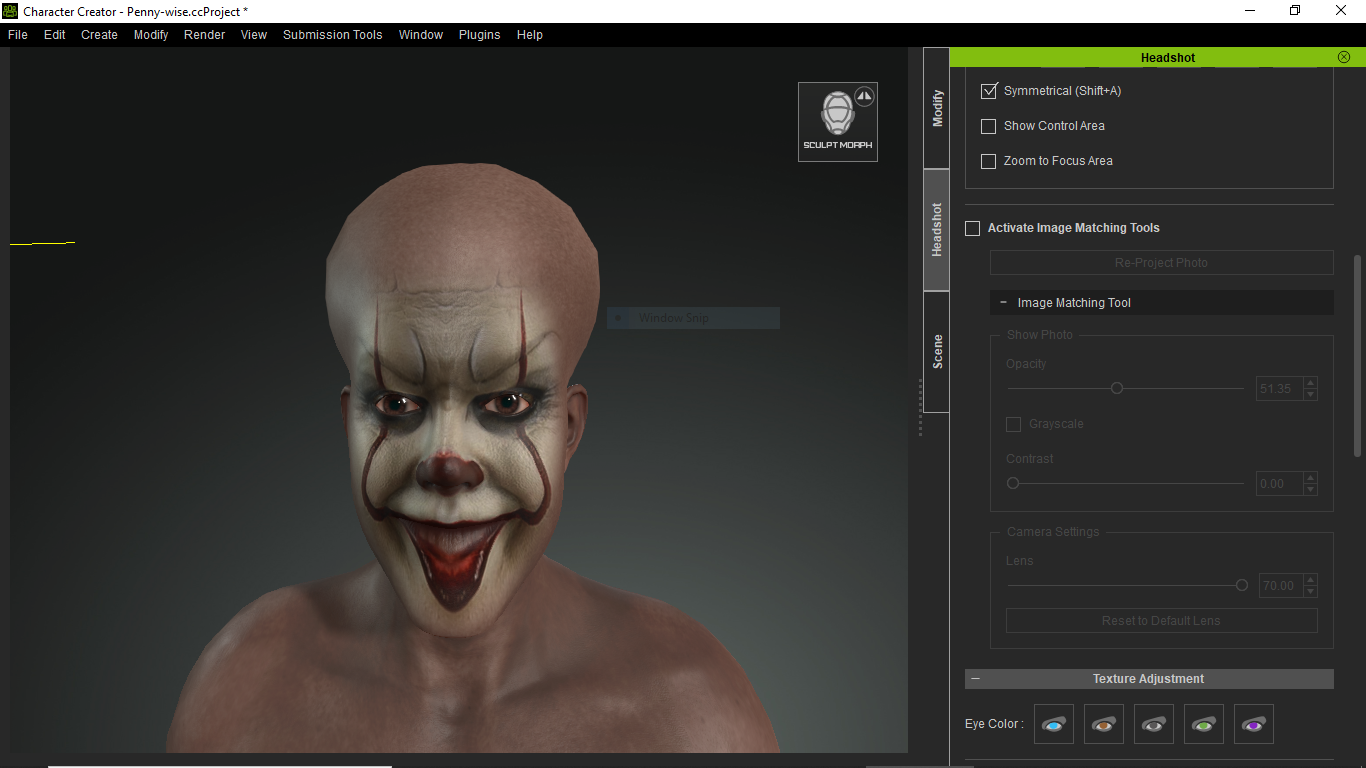Open the File menu
1366x768 pixels.
tap(18, 34)
